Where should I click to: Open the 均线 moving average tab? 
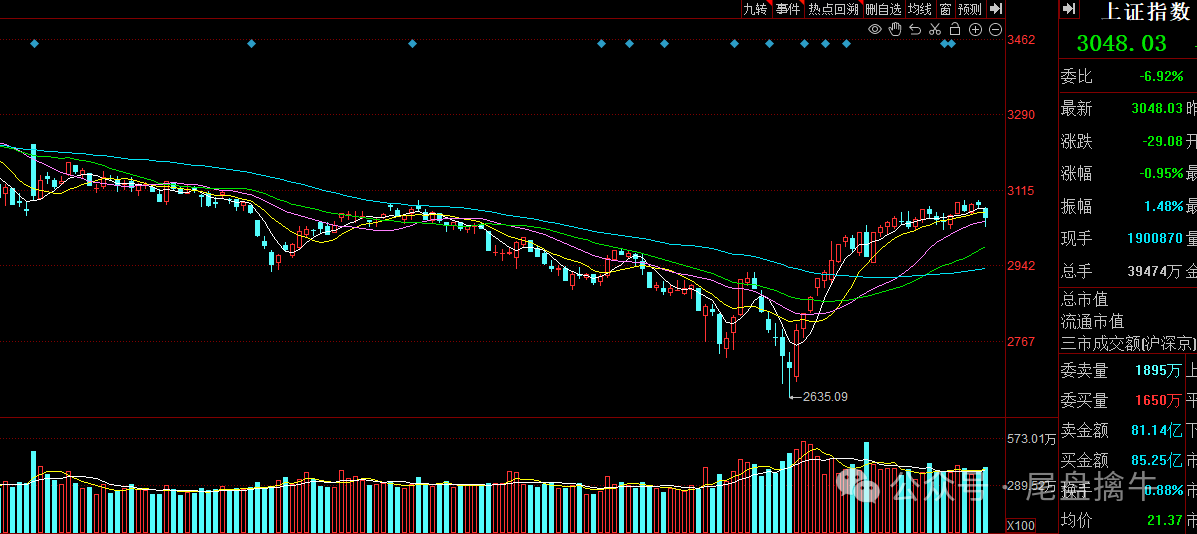pyautogui.click(x=920, y=9)
